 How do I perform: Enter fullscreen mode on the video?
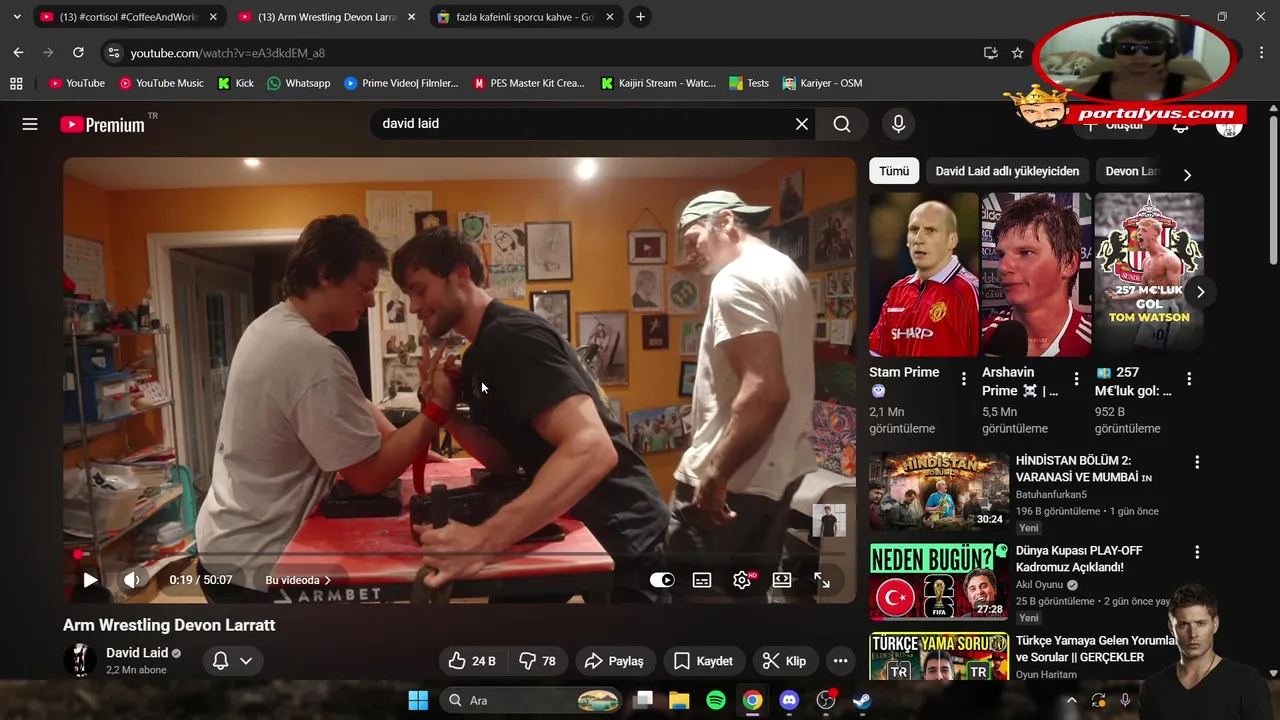pos(822,580)
